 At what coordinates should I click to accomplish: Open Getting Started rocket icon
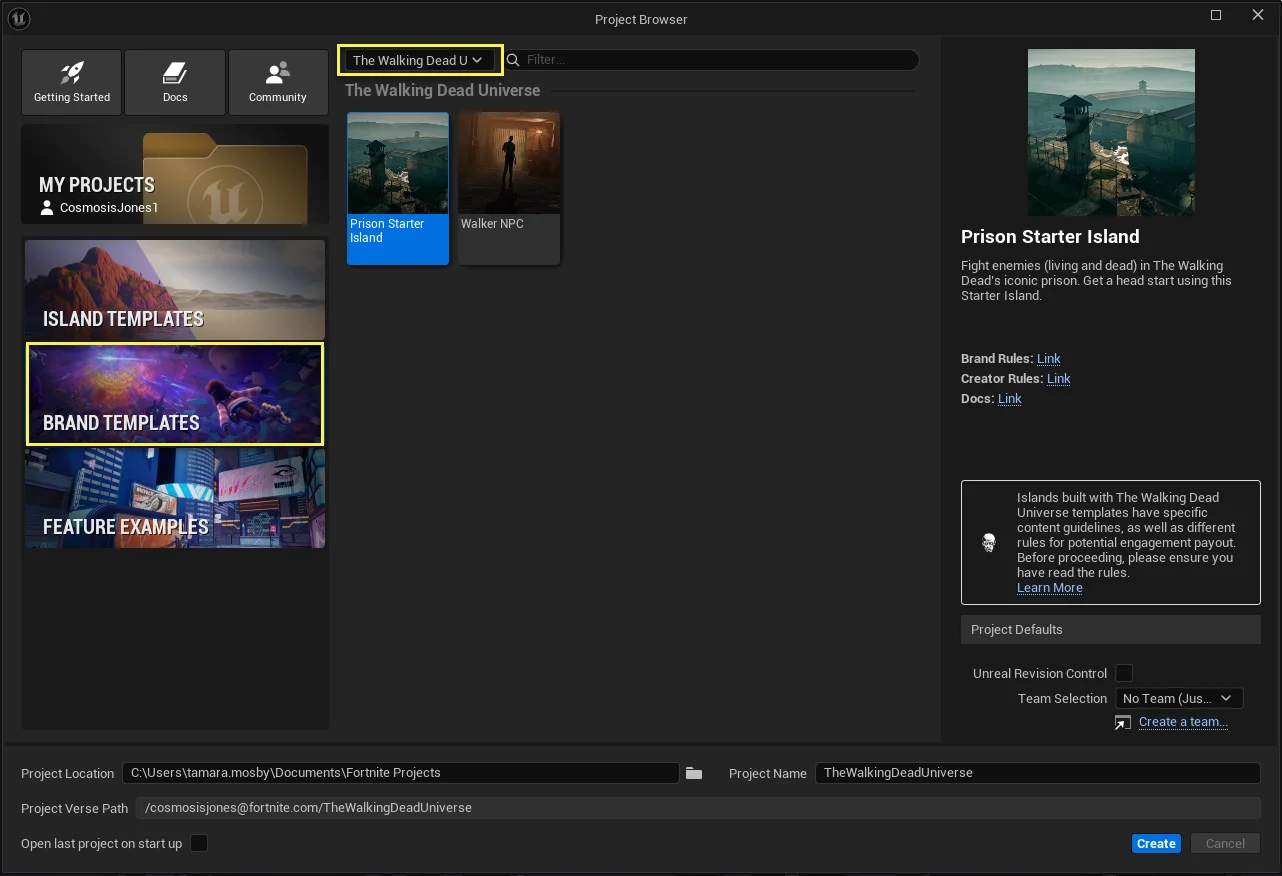[72, 73]
